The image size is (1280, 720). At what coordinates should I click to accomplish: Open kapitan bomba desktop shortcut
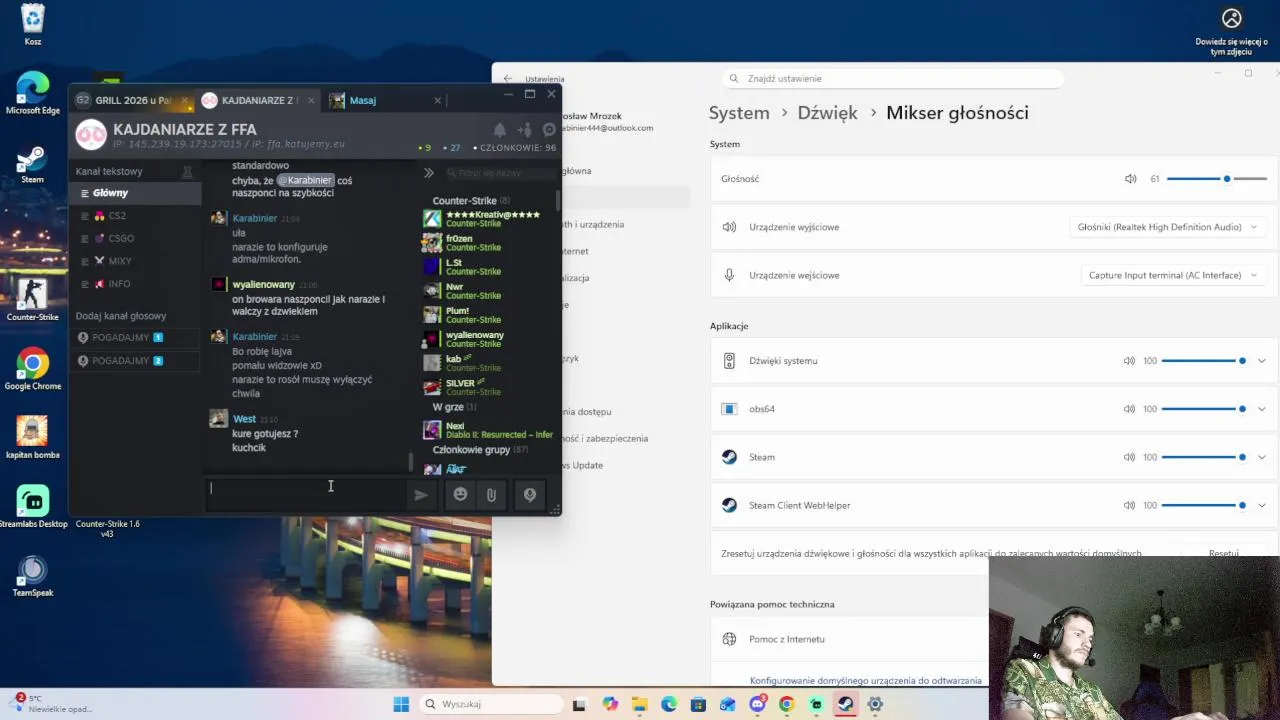coord(33,437)
